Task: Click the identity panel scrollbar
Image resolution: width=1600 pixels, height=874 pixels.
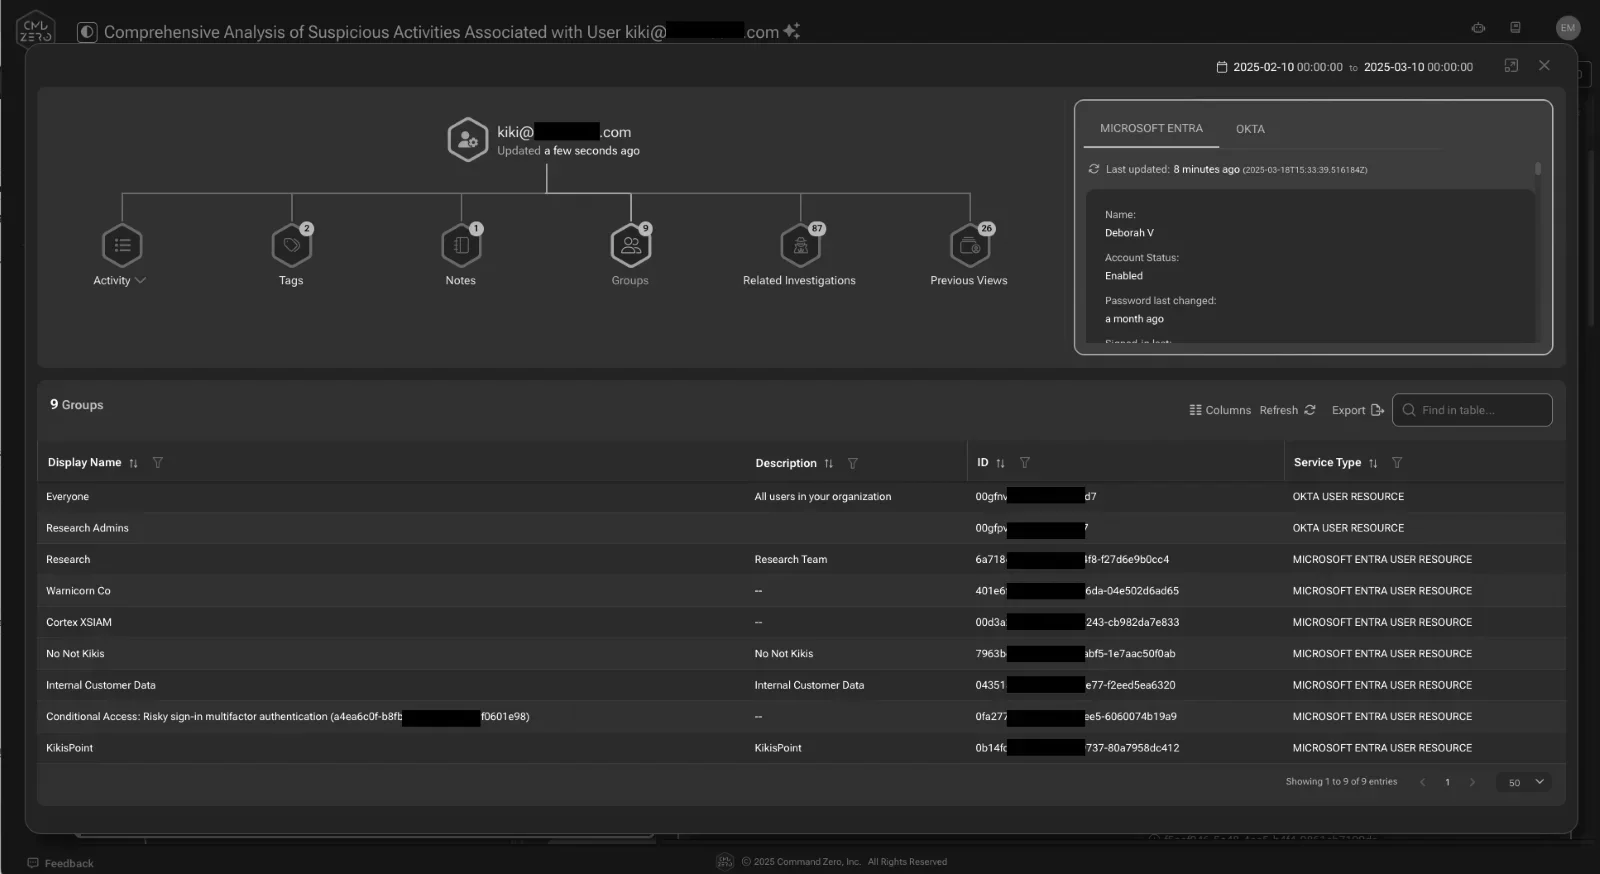Action: tap(1538, 169)
